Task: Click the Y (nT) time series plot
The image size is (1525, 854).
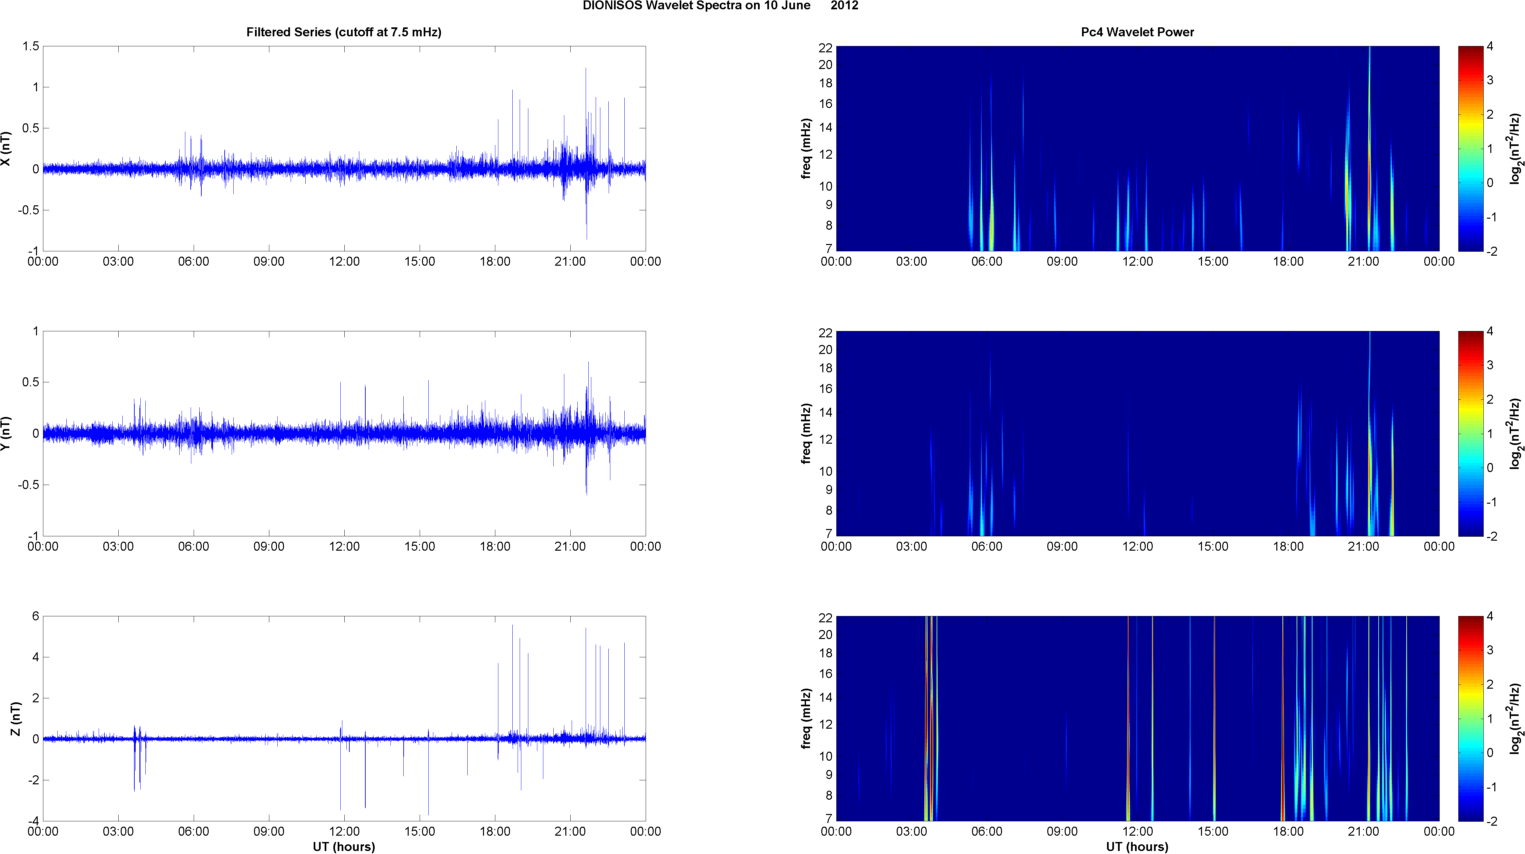Action: tap(343, 433)
